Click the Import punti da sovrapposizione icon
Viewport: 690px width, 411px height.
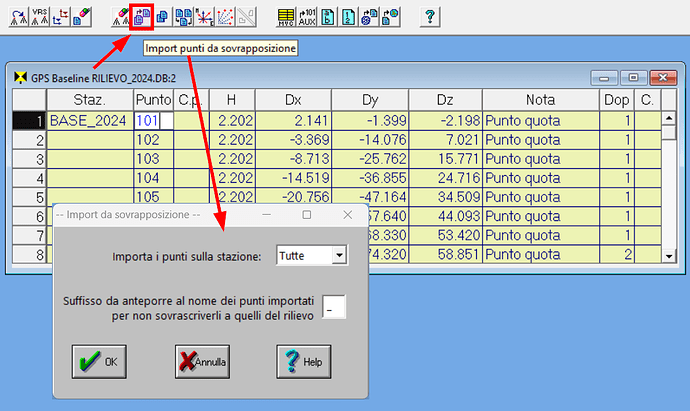point(141,17)
